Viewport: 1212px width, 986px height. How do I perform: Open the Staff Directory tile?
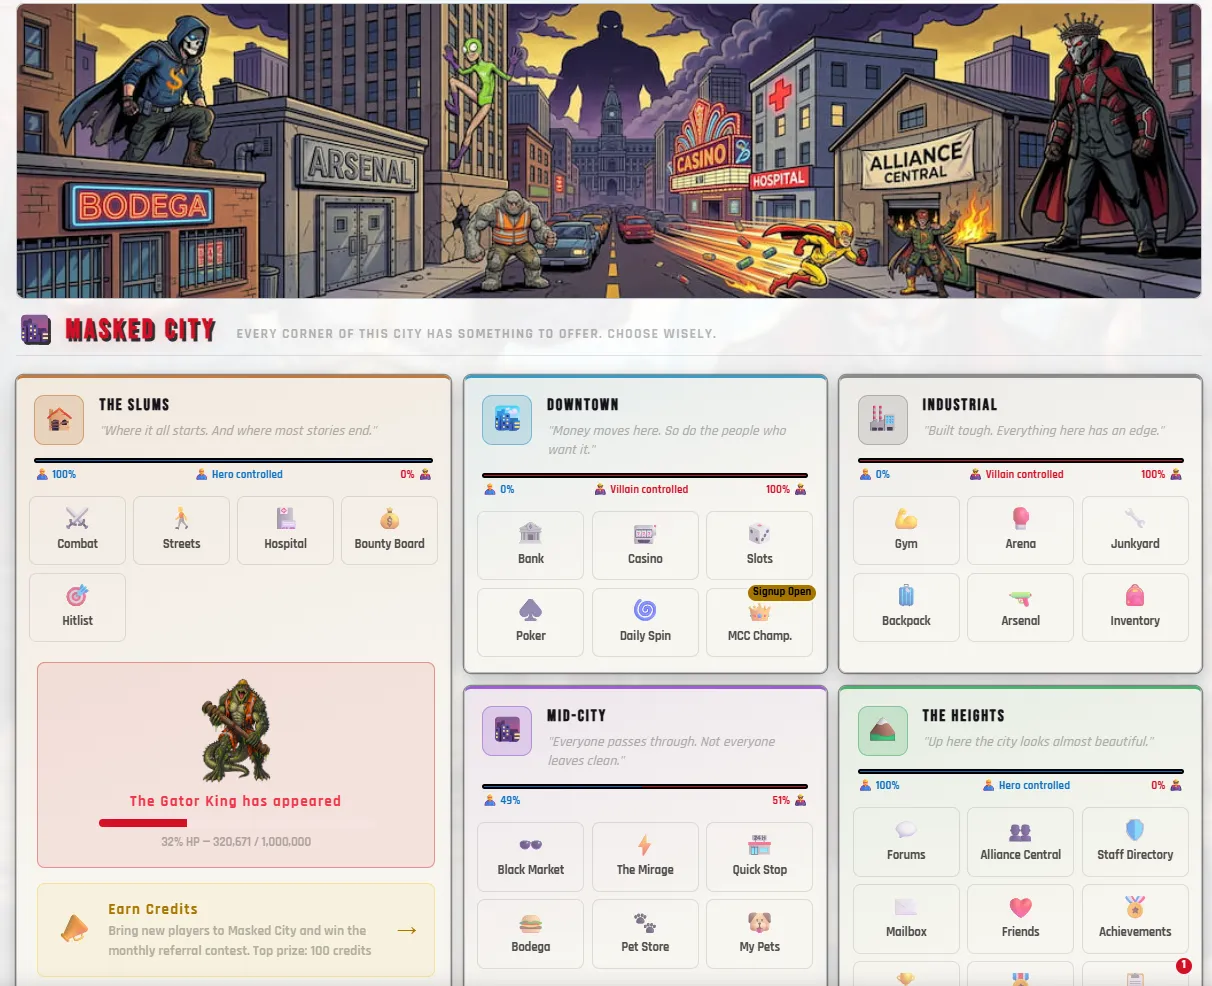click(x=1135, y=841)
